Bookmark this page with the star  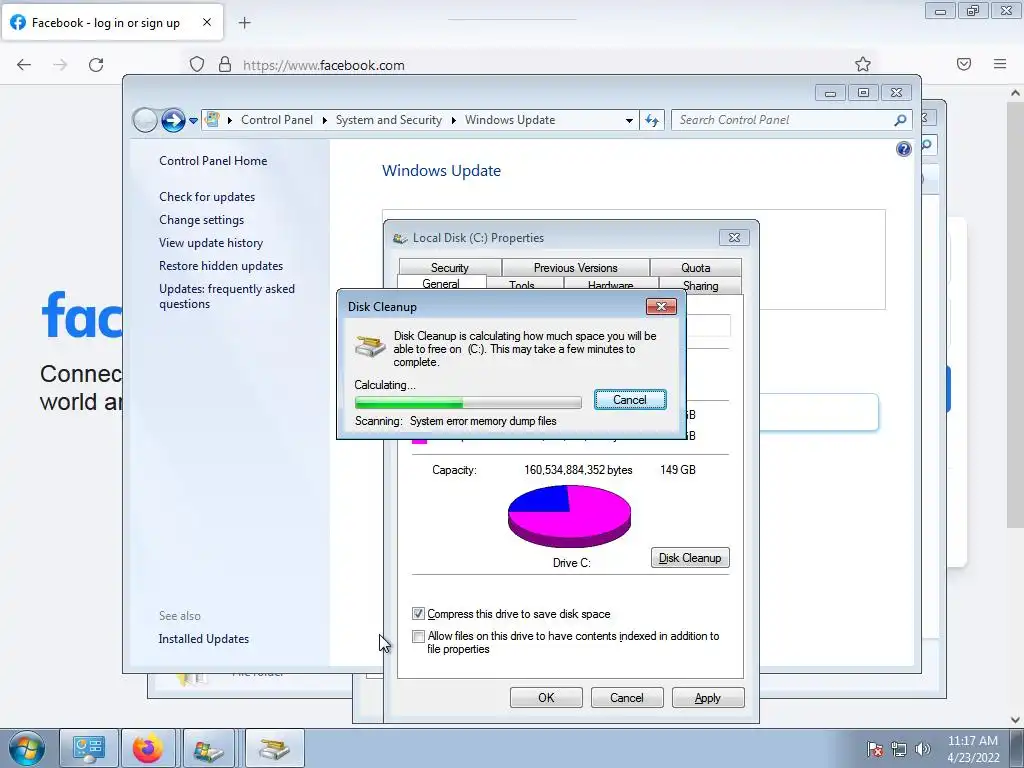coord(863,64)
